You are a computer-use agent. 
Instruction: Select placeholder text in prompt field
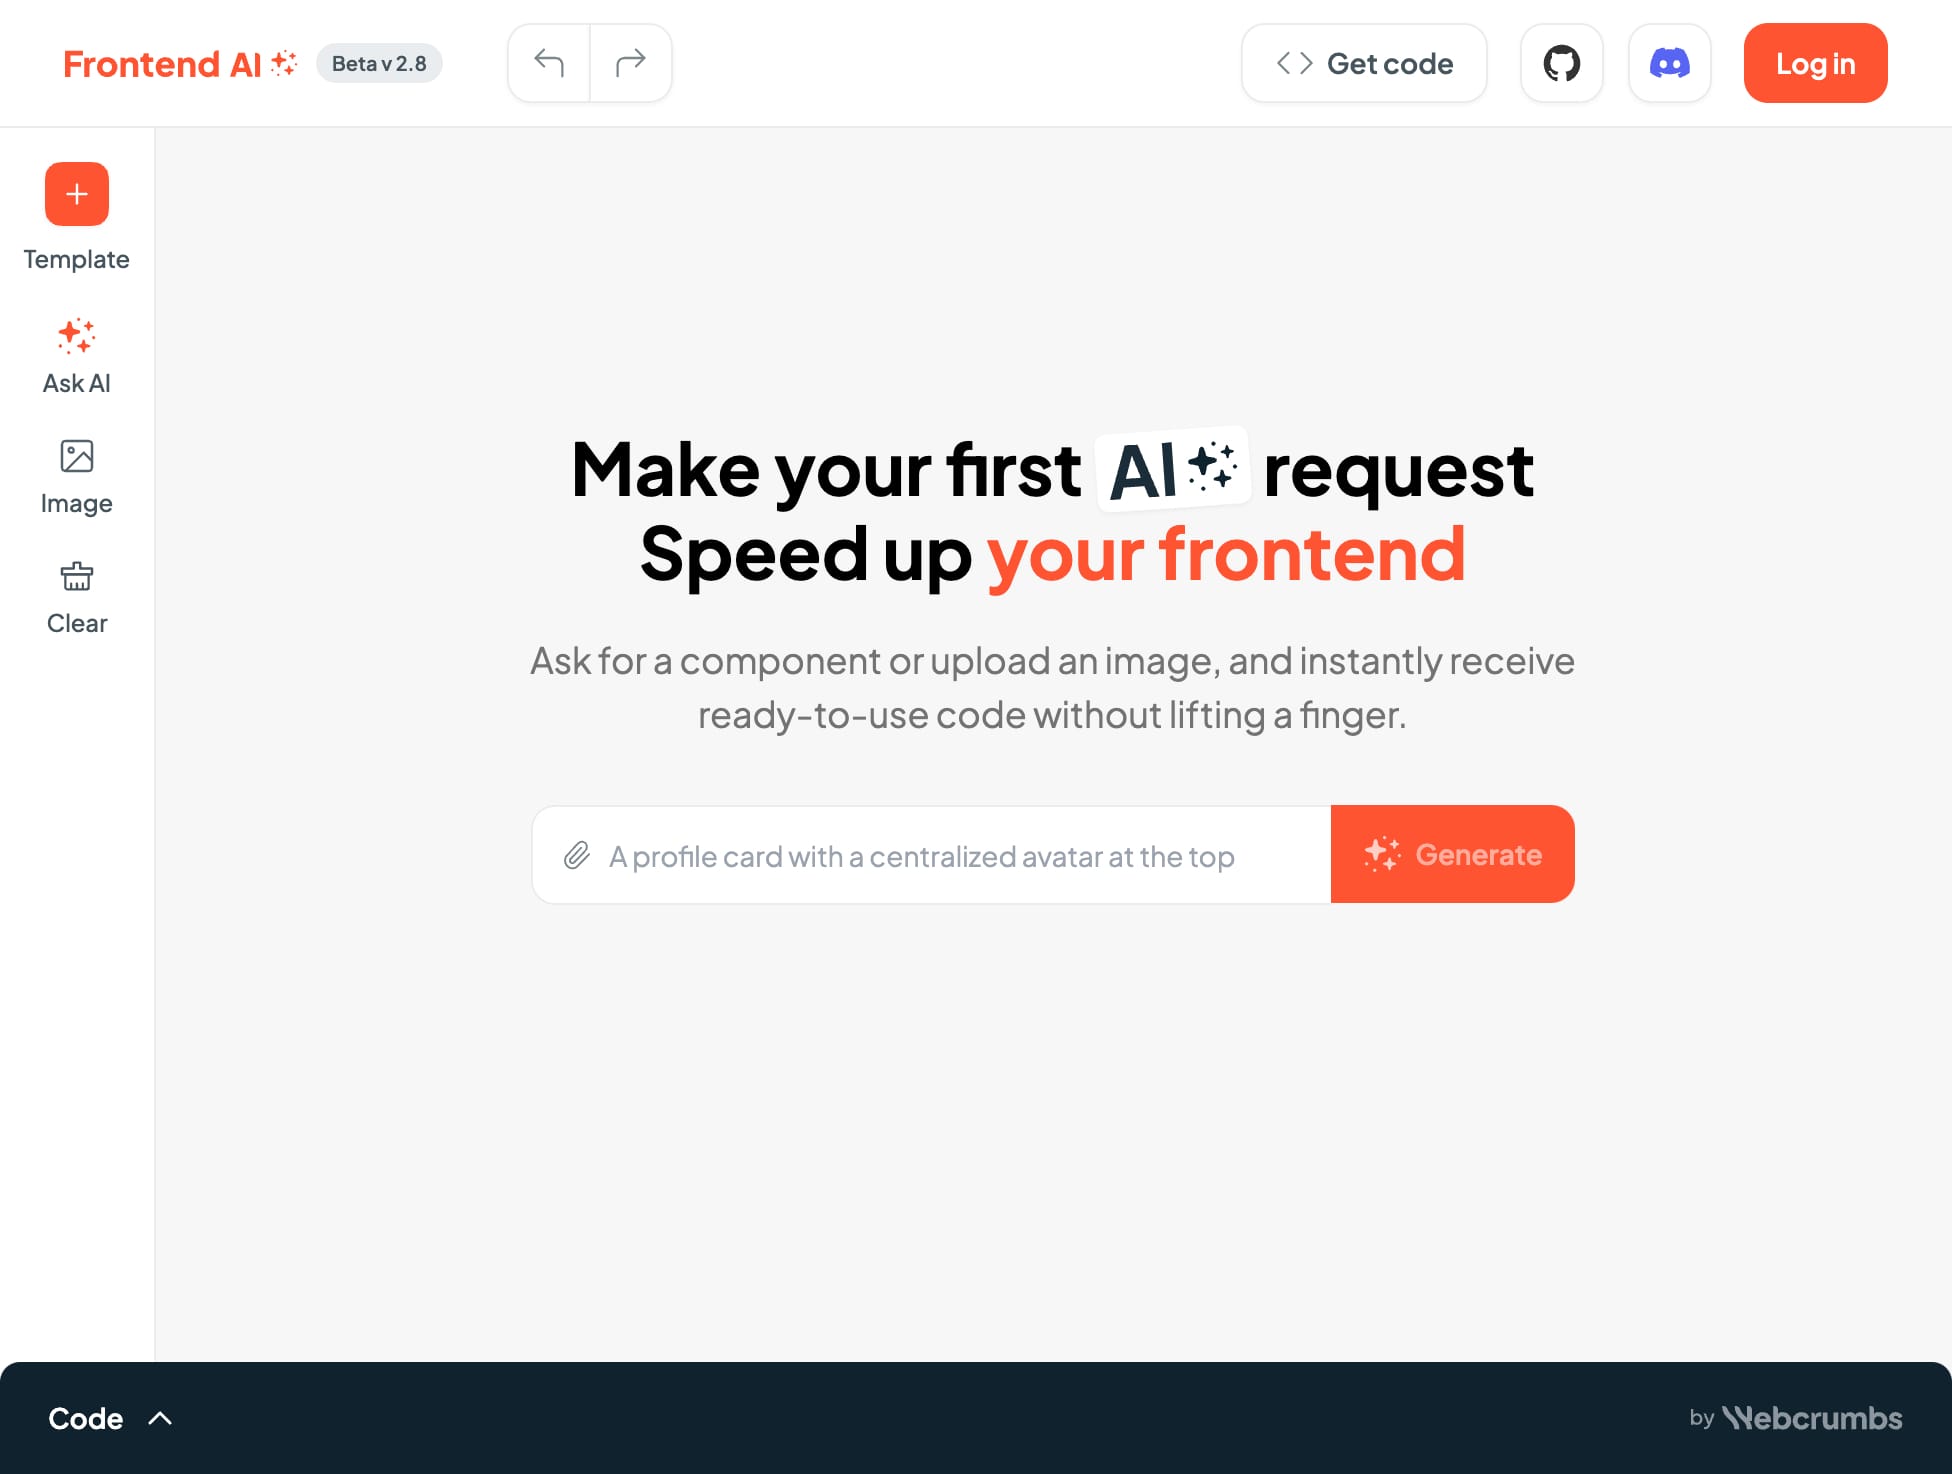pos(923,856)
